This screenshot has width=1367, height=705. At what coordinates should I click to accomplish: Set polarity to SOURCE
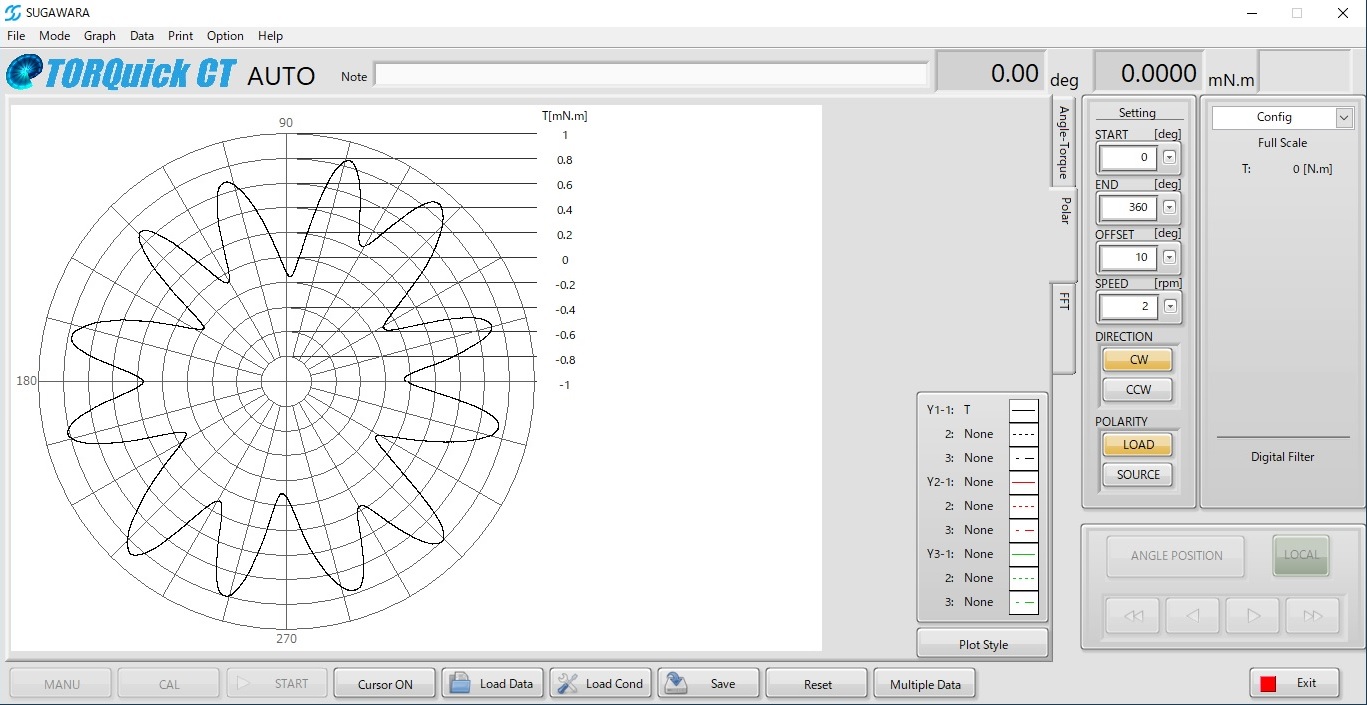1138,475
